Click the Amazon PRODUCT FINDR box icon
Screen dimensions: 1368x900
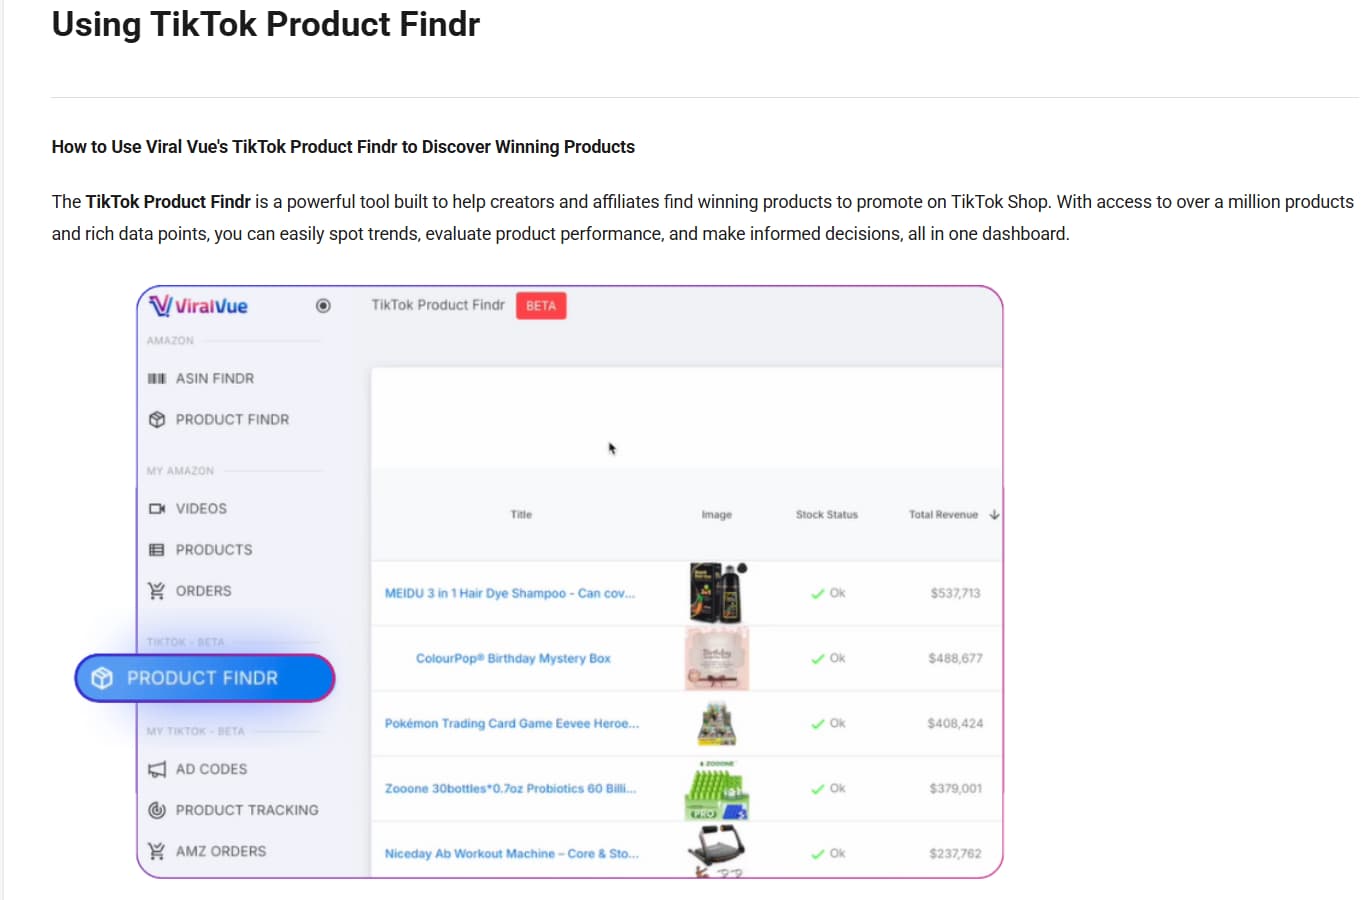(x=157, y=420)
